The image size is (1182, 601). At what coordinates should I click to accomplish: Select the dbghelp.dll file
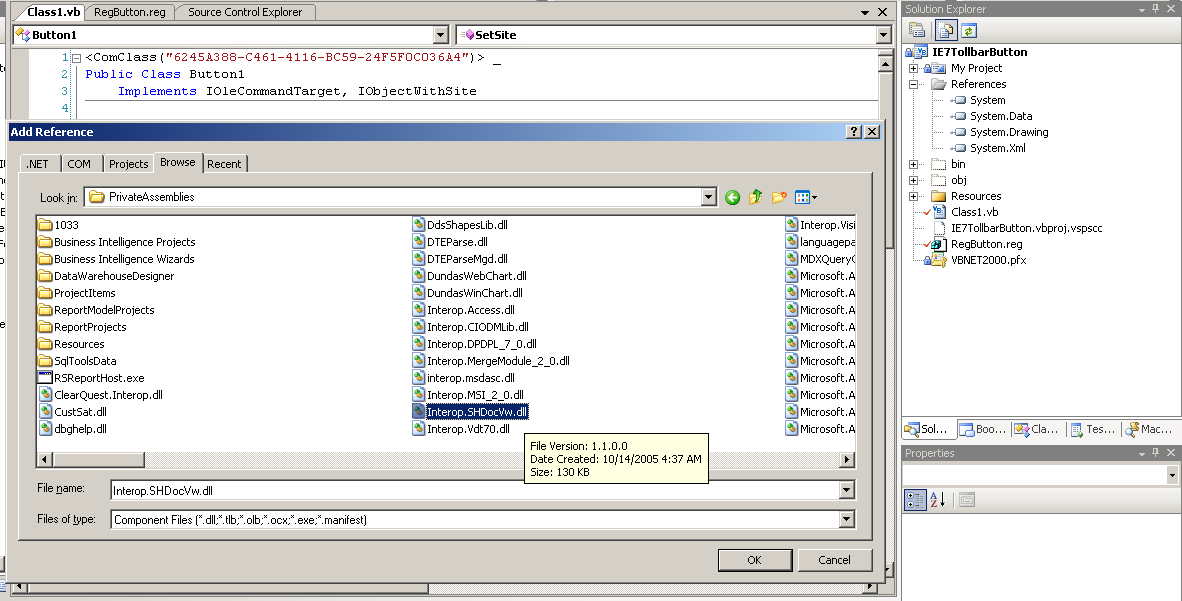[x=73, y=429]
